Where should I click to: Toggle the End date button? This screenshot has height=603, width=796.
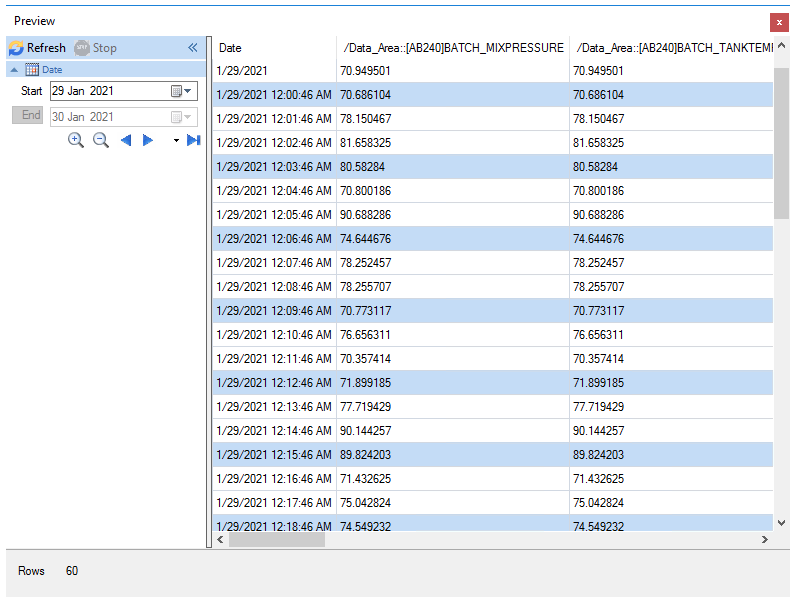27,115
